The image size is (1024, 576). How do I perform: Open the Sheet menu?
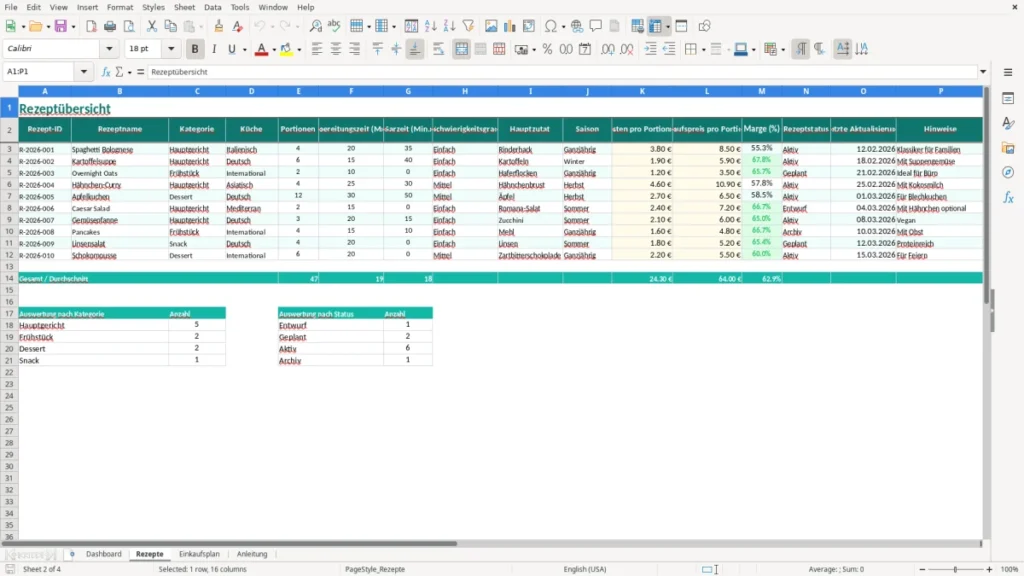click(x=184, y=7)
